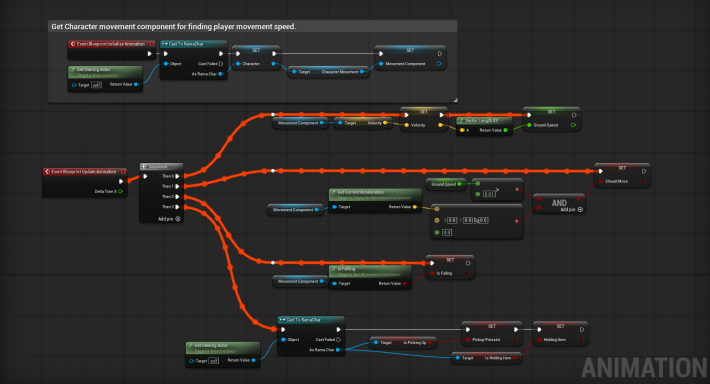Select the Sequence node header
Screen dimensions: 710x384
[x=161, y=167]
